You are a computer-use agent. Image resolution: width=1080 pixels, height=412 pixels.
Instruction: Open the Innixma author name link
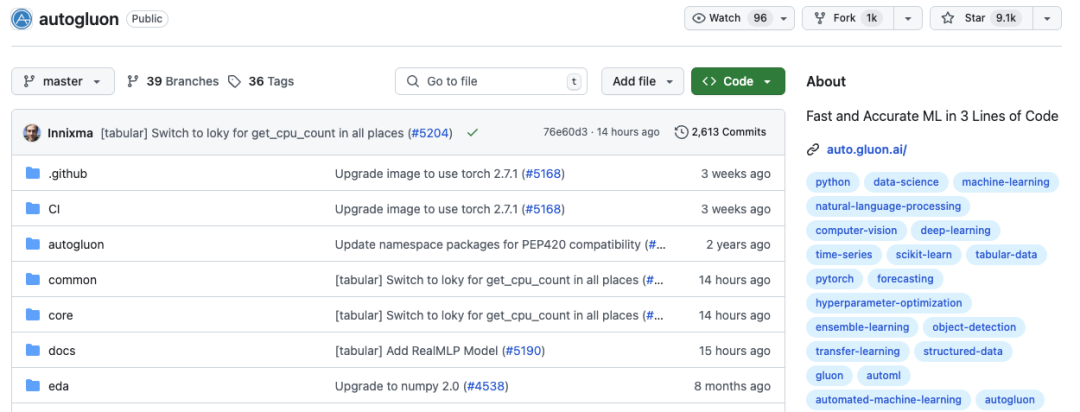70,133
